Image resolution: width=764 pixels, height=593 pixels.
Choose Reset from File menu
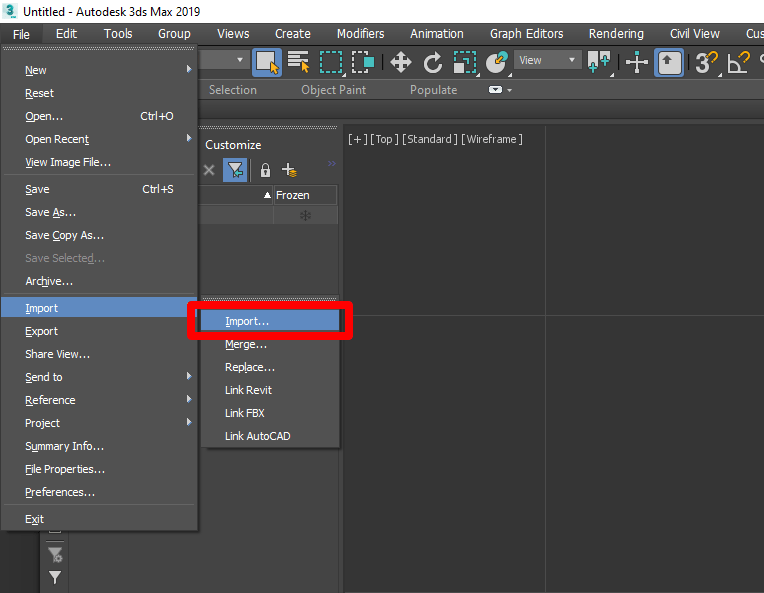pyautogui.click(x=99, y=93)
